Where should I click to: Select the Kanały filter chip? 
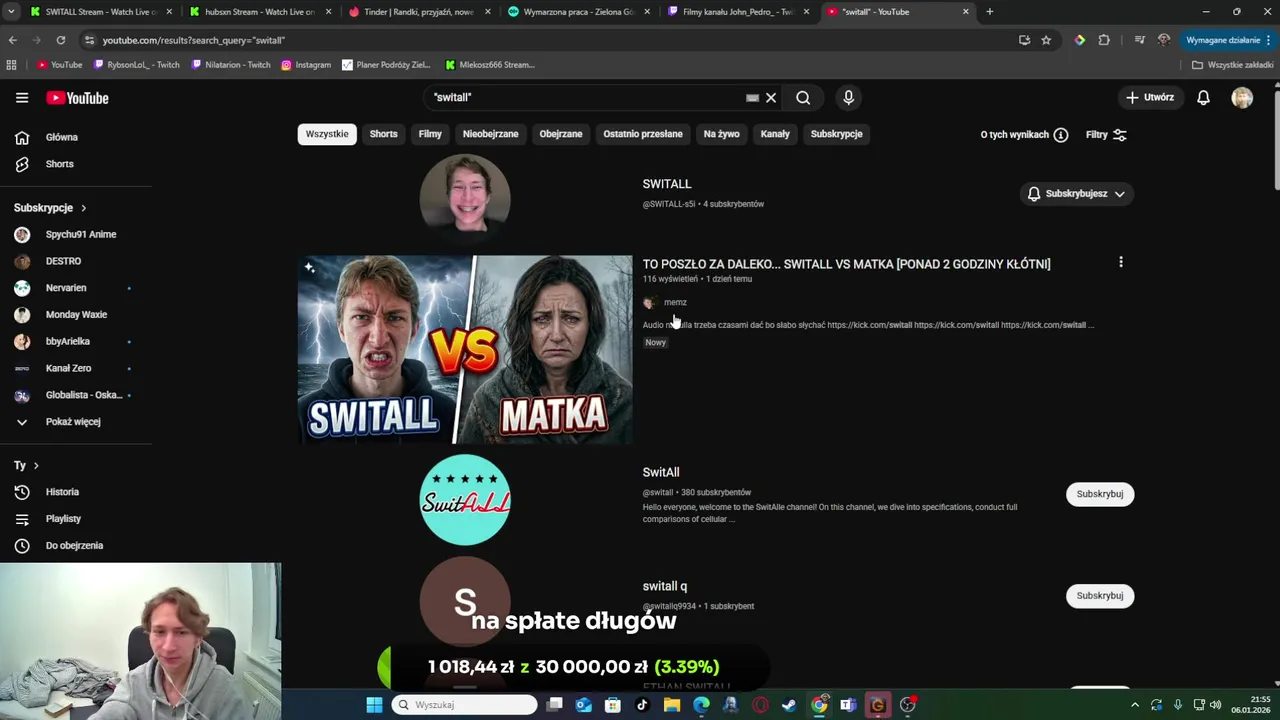(x=775, y=134)
